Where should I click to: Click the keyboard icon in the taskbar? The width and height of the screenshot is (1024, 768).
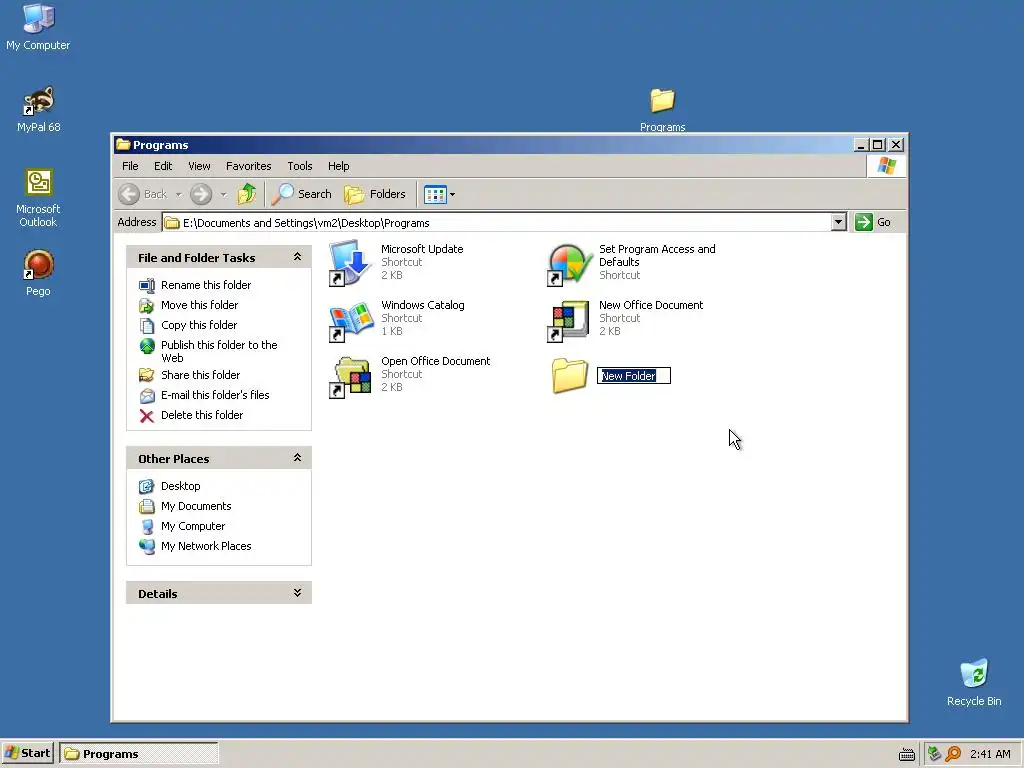906,754
